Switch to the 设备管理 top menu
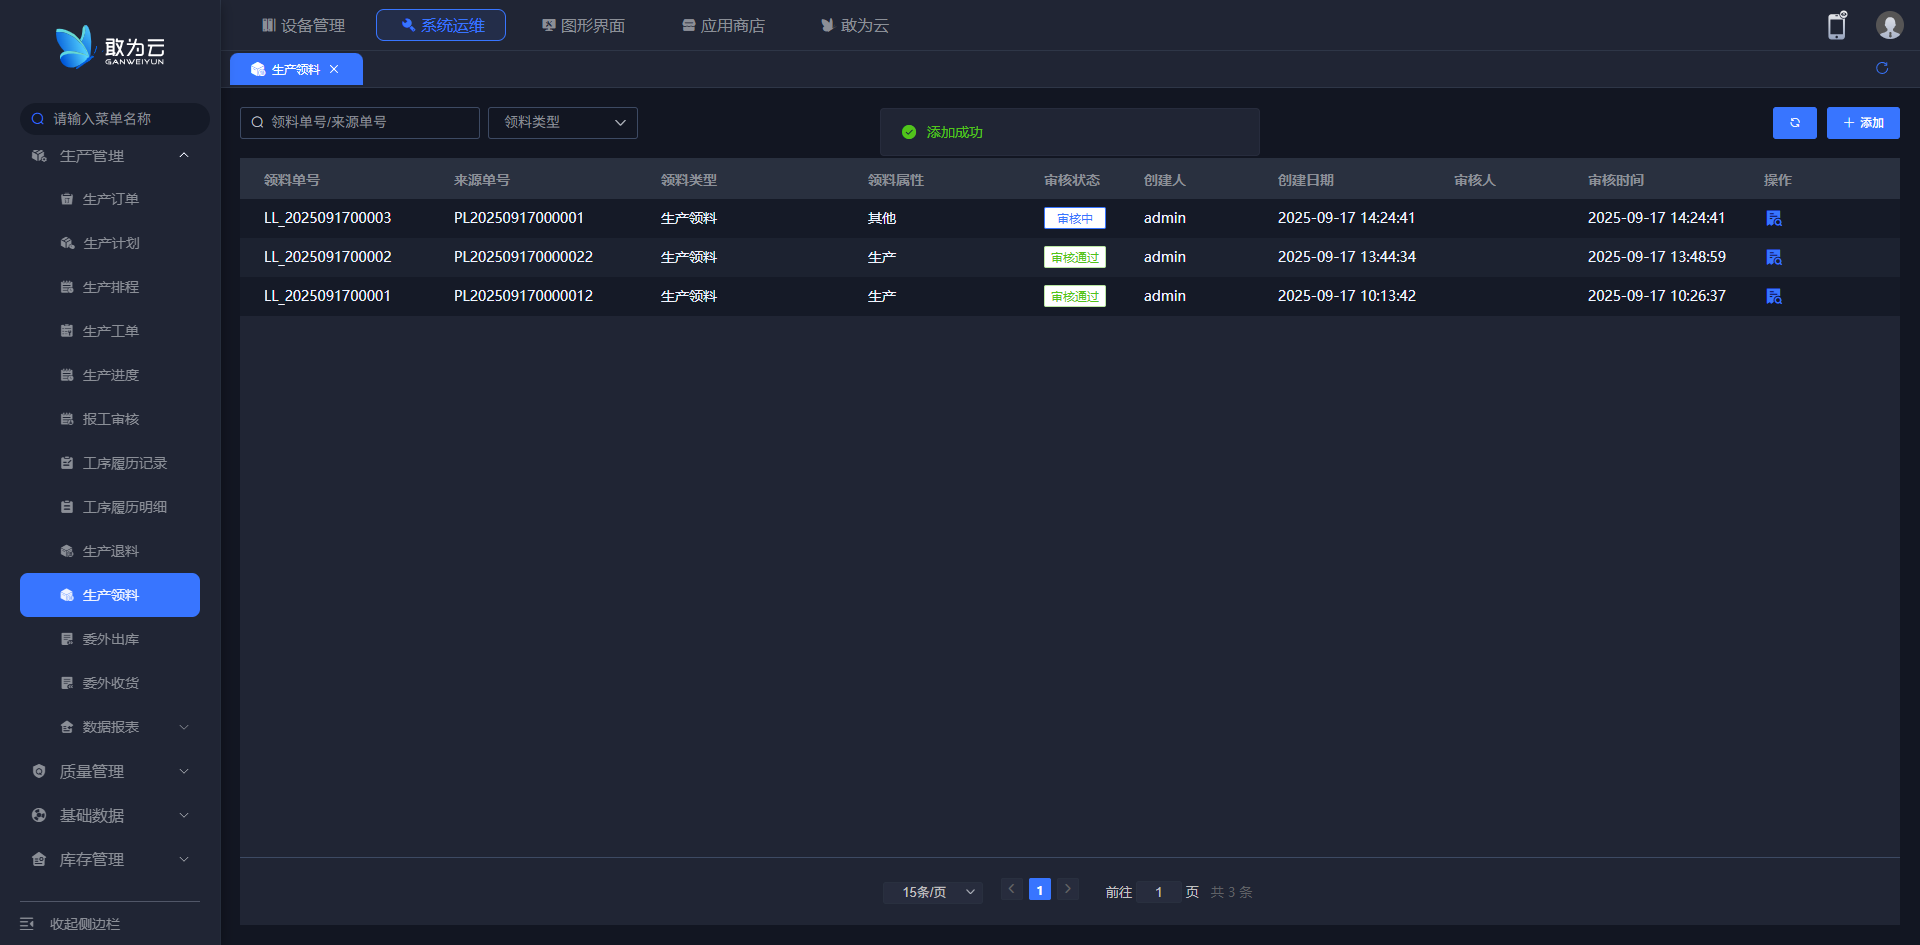Viewport: 1920px width, 945px height. pyautogui.click(x=303, y=25)
